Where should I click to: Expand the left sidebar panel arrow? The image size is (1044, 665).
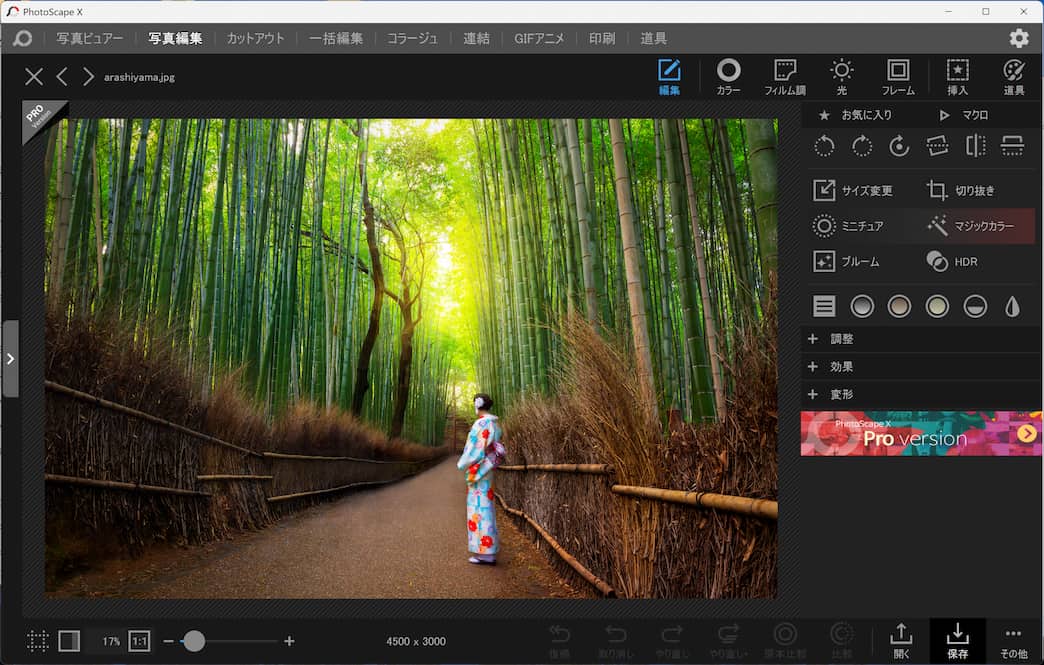click(x=12, y=358)
